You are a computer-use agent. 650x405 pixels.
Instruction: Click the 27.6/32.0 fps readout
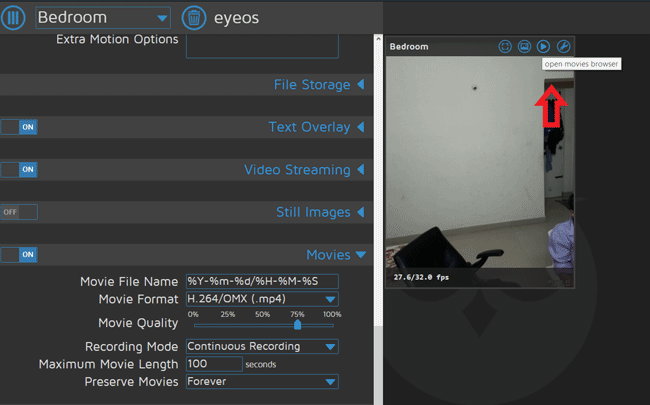tap(421, 277)
